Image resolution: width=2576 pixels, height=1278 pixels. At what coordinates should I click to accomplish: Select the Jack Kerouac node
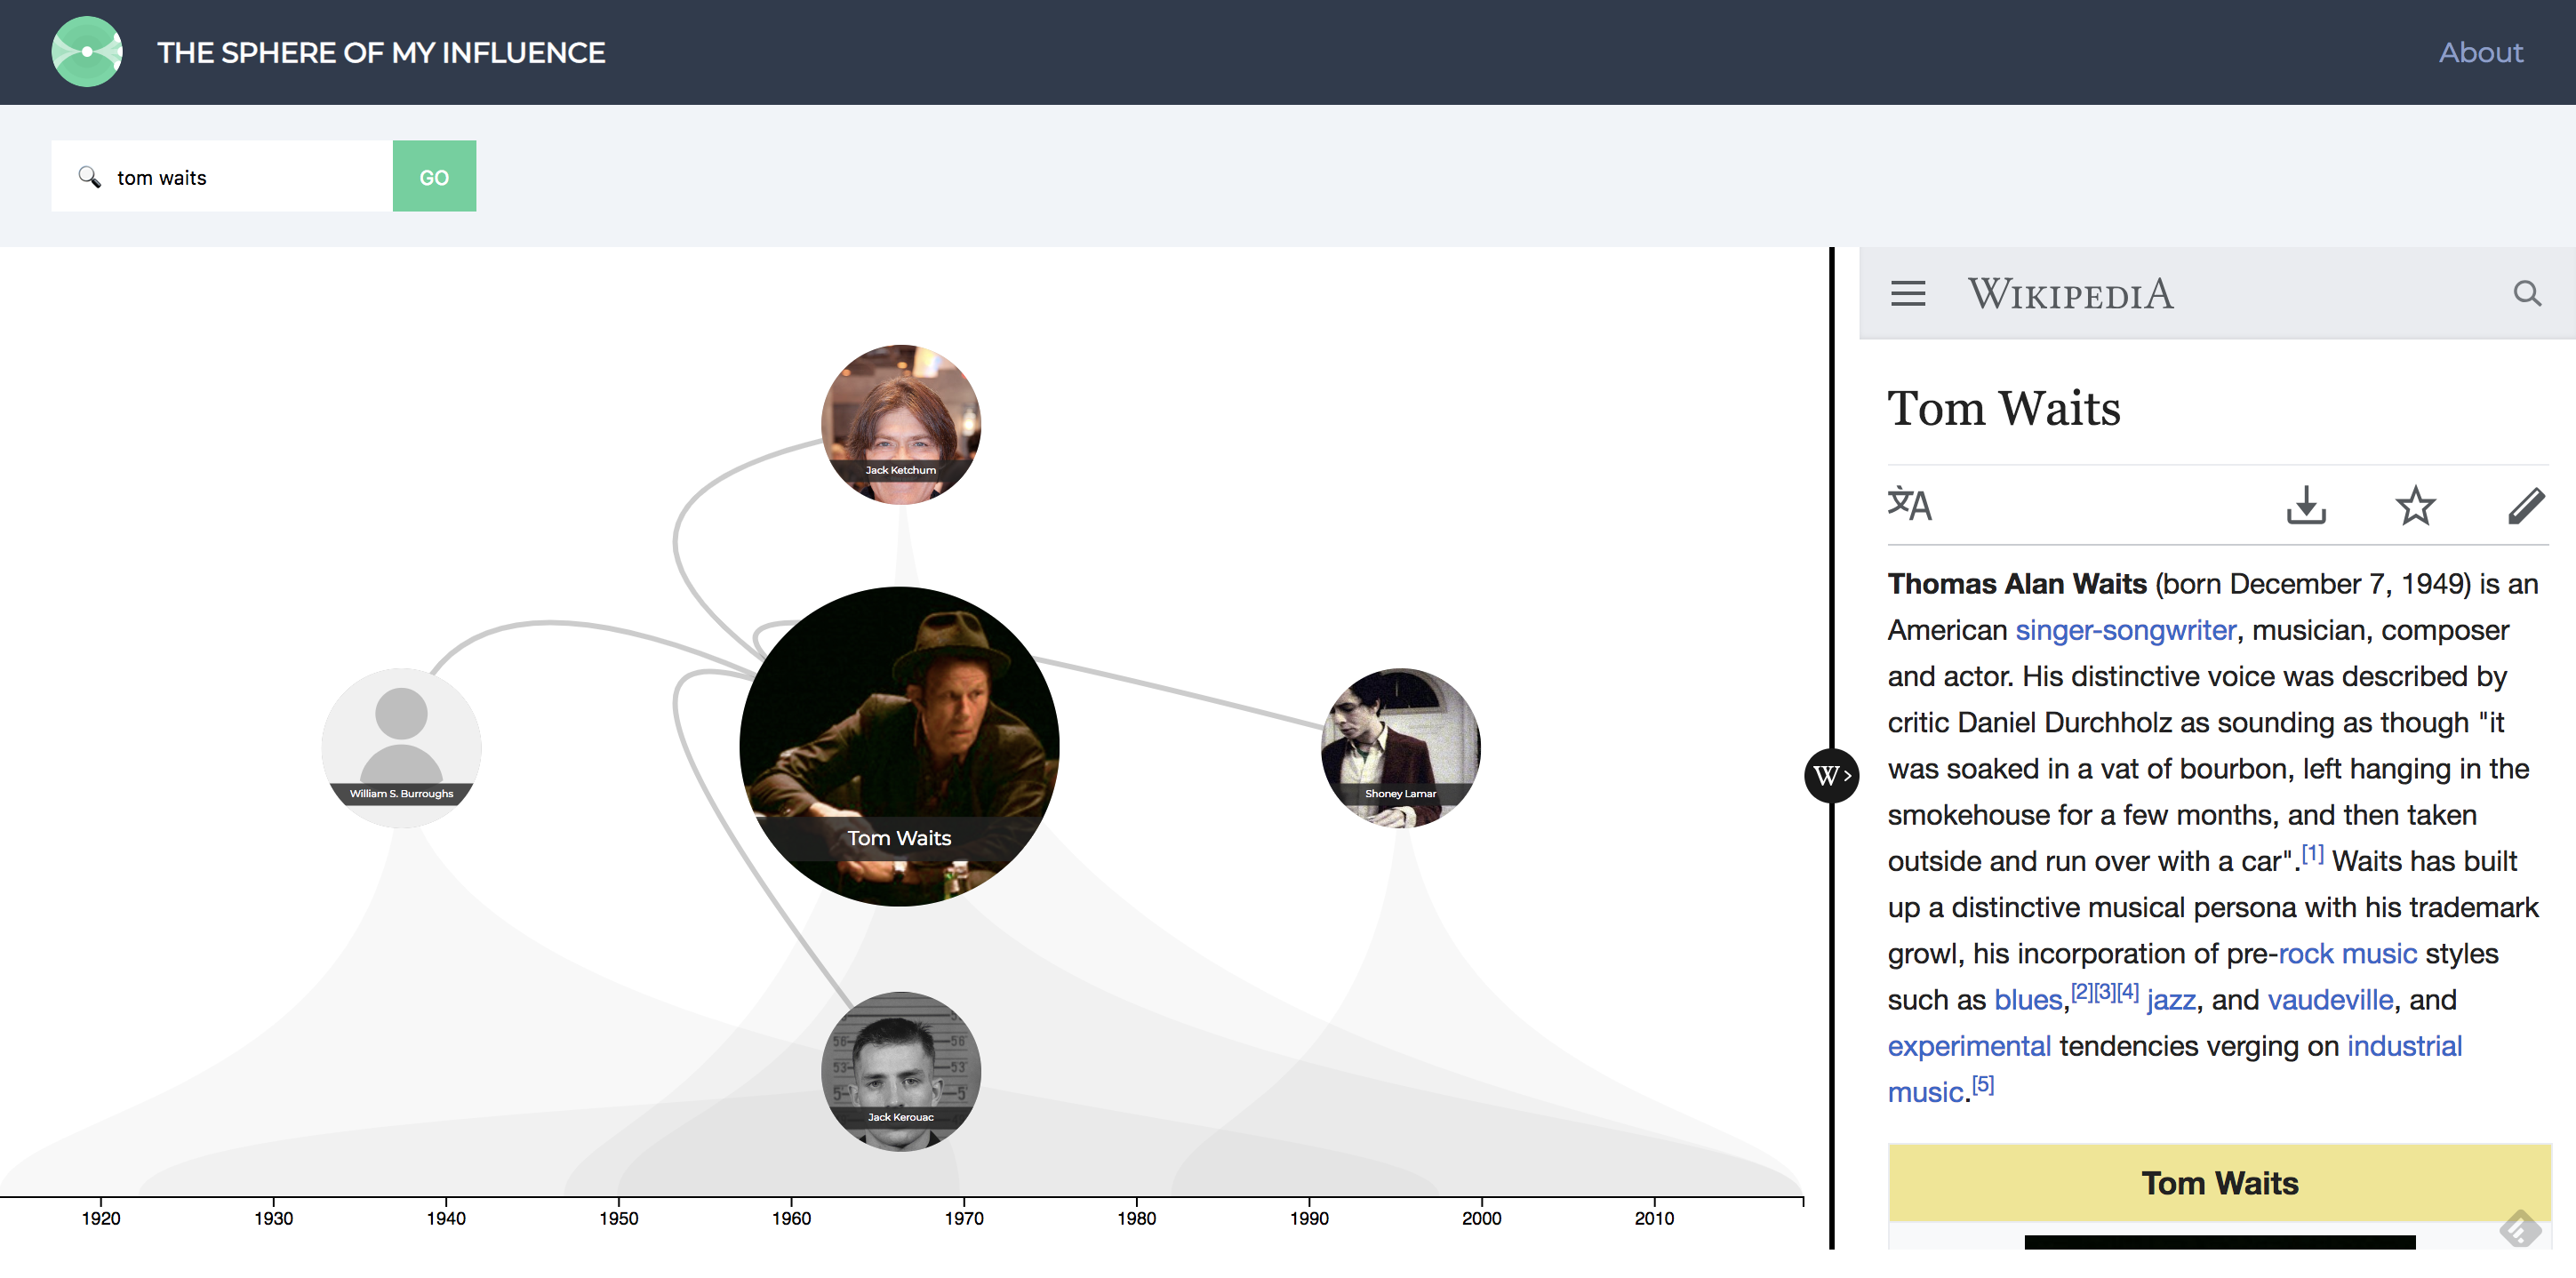[x=900, y=1071]
